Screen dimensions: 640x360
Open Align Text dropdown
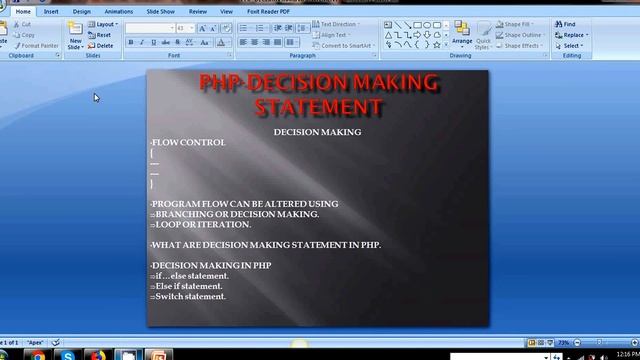click(332, 35)
